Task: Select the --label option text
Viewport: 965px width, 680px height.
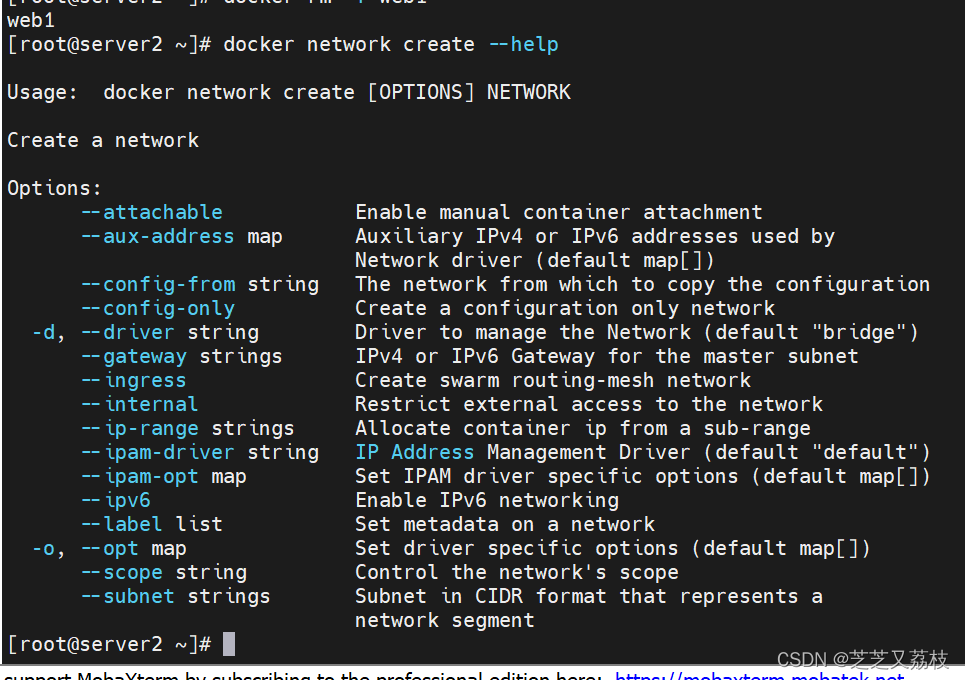Action: 121,524
